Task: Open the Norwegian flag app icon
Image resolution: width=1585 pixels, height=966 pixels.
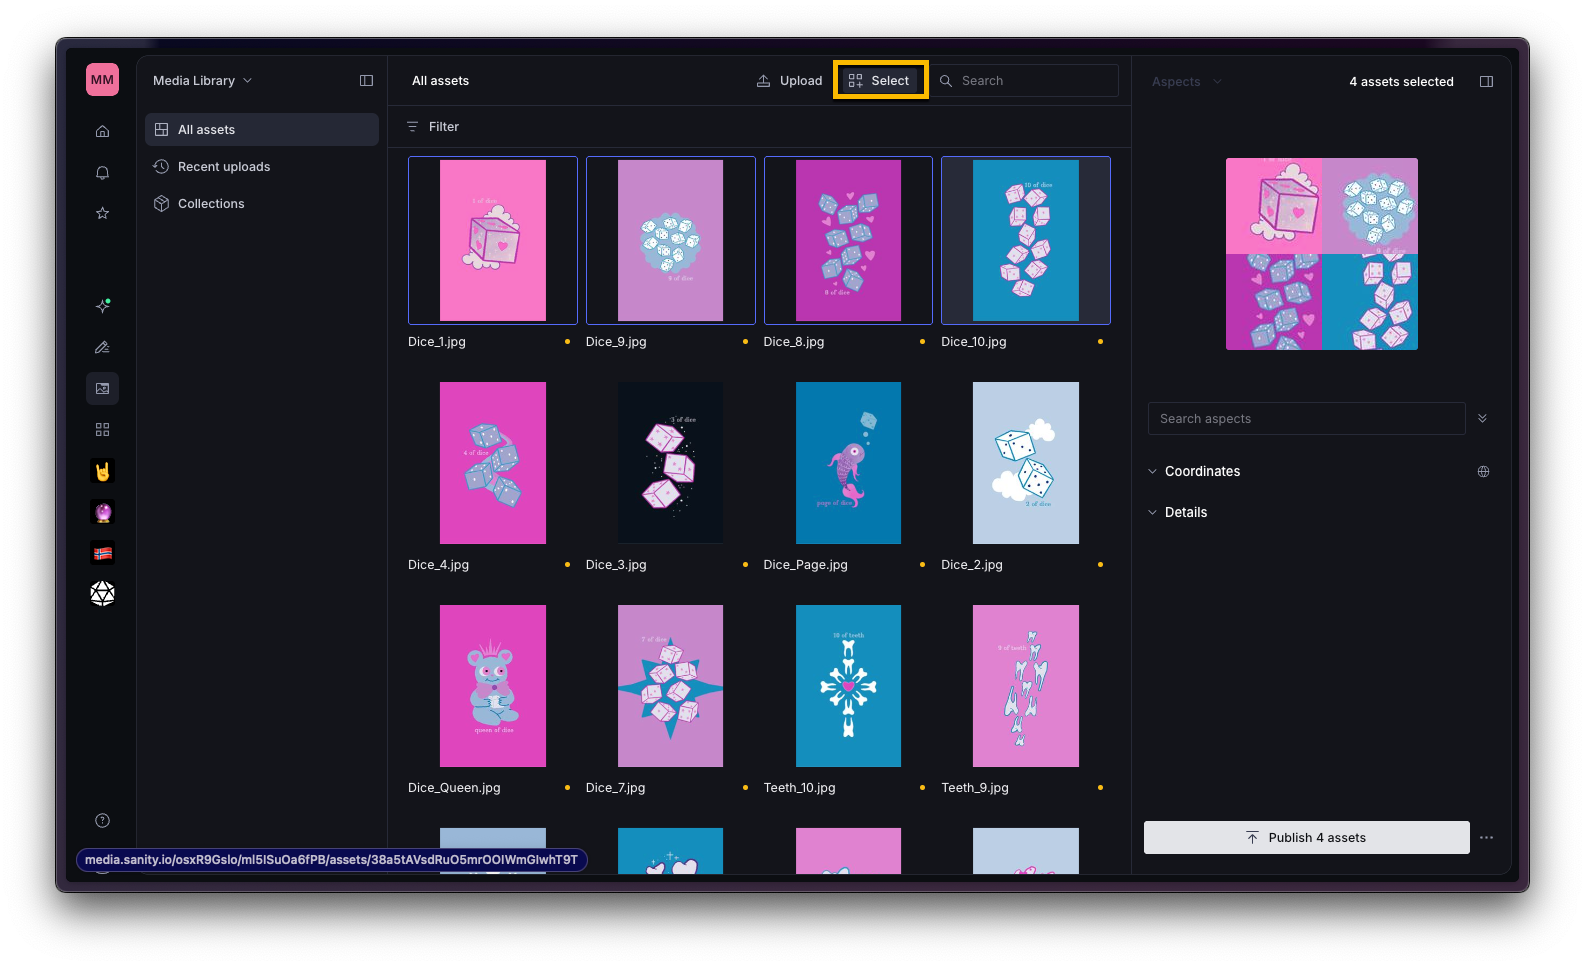Action: [x=102, y=553]
